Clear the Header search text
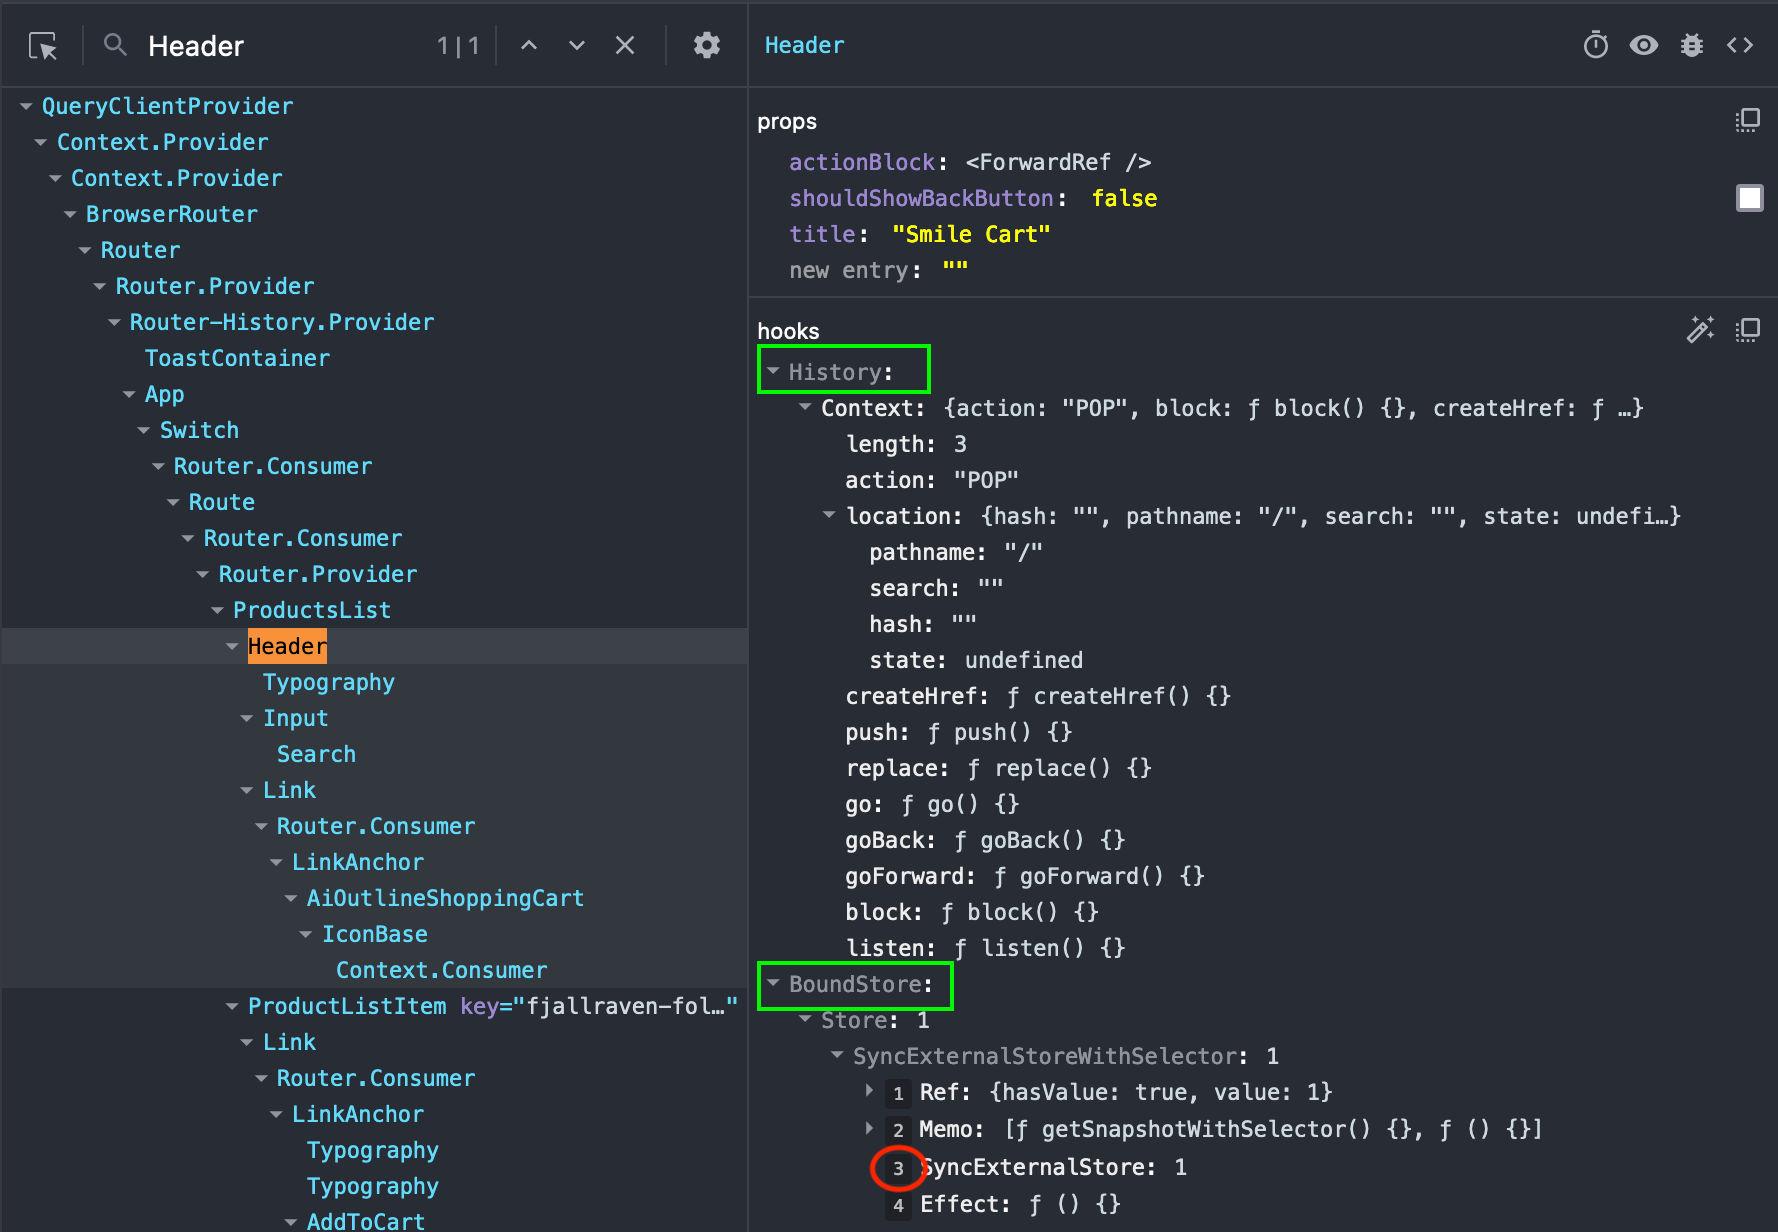Viewport: 1778px width, 1232px height. [x=625, y=45]
